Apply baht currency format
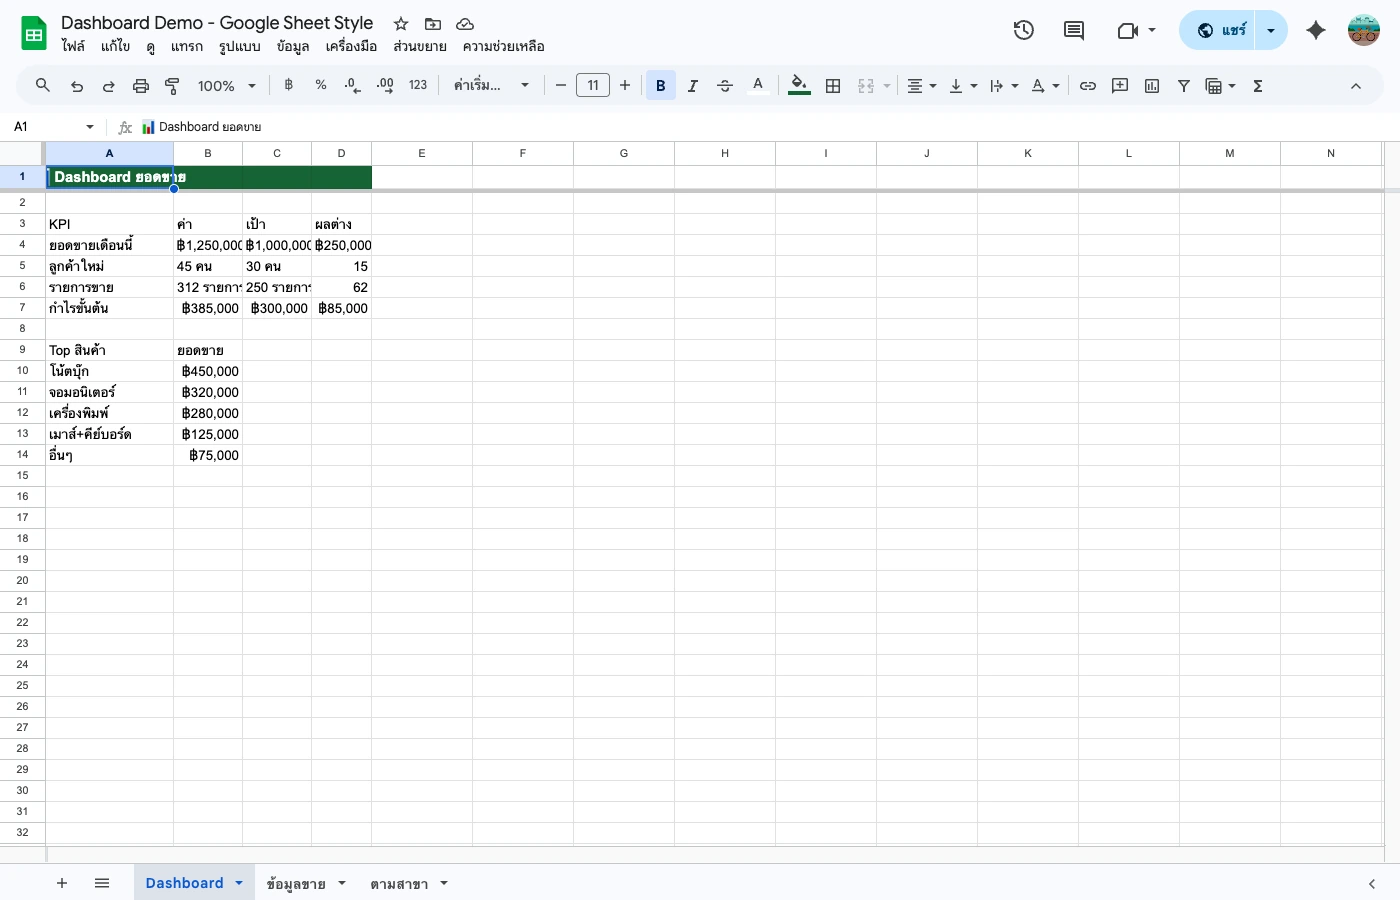This screenshot has height=900, width=1400. pos(288,85)
